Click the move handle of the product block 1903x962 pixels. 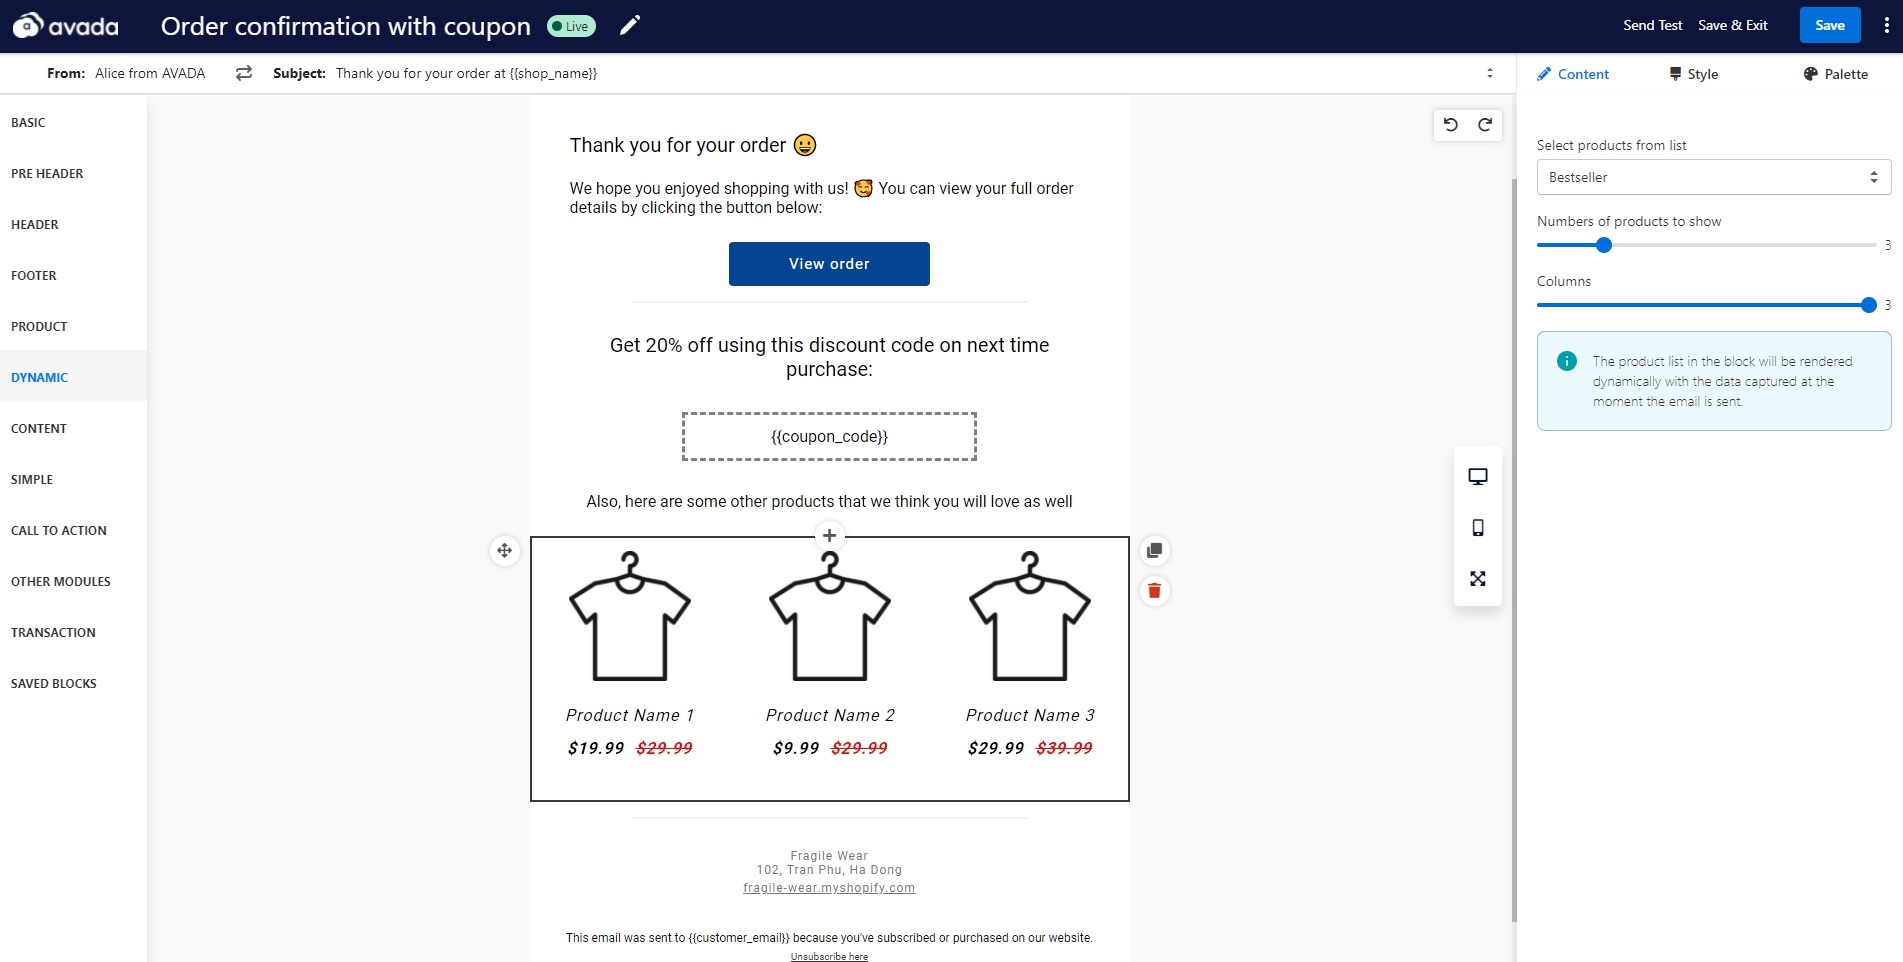tap(505, 551)
